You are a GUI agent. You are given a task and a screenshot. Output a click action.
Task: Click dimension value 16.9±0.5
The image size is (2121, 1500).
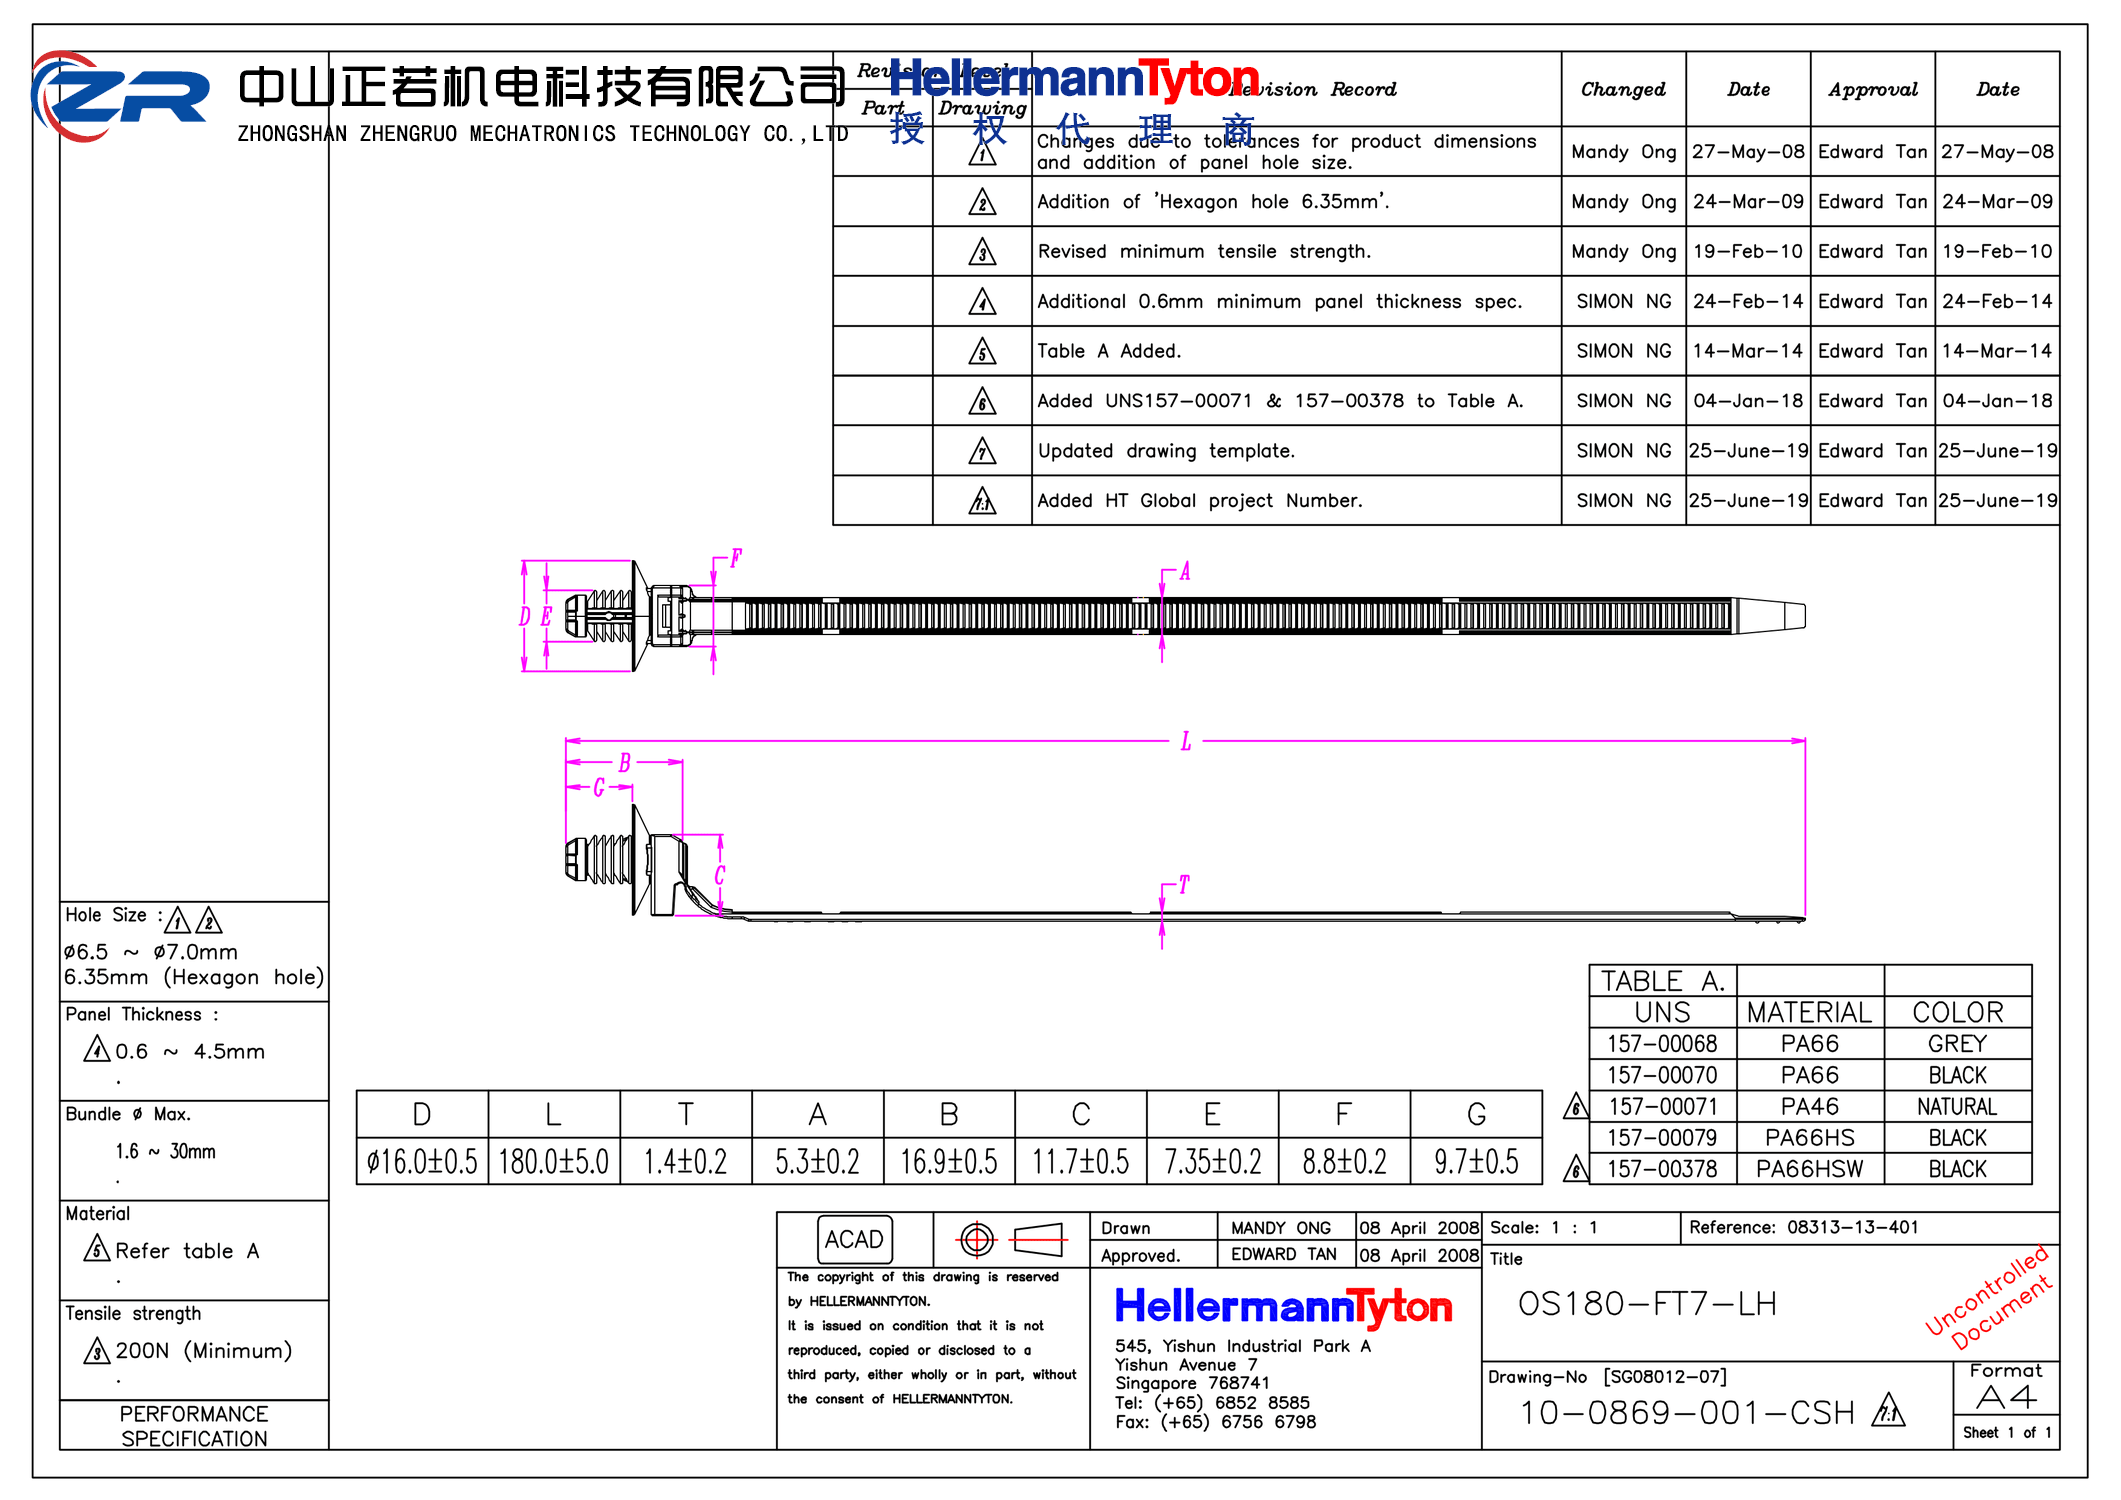pyautogui.click(x=949, y=1162)
